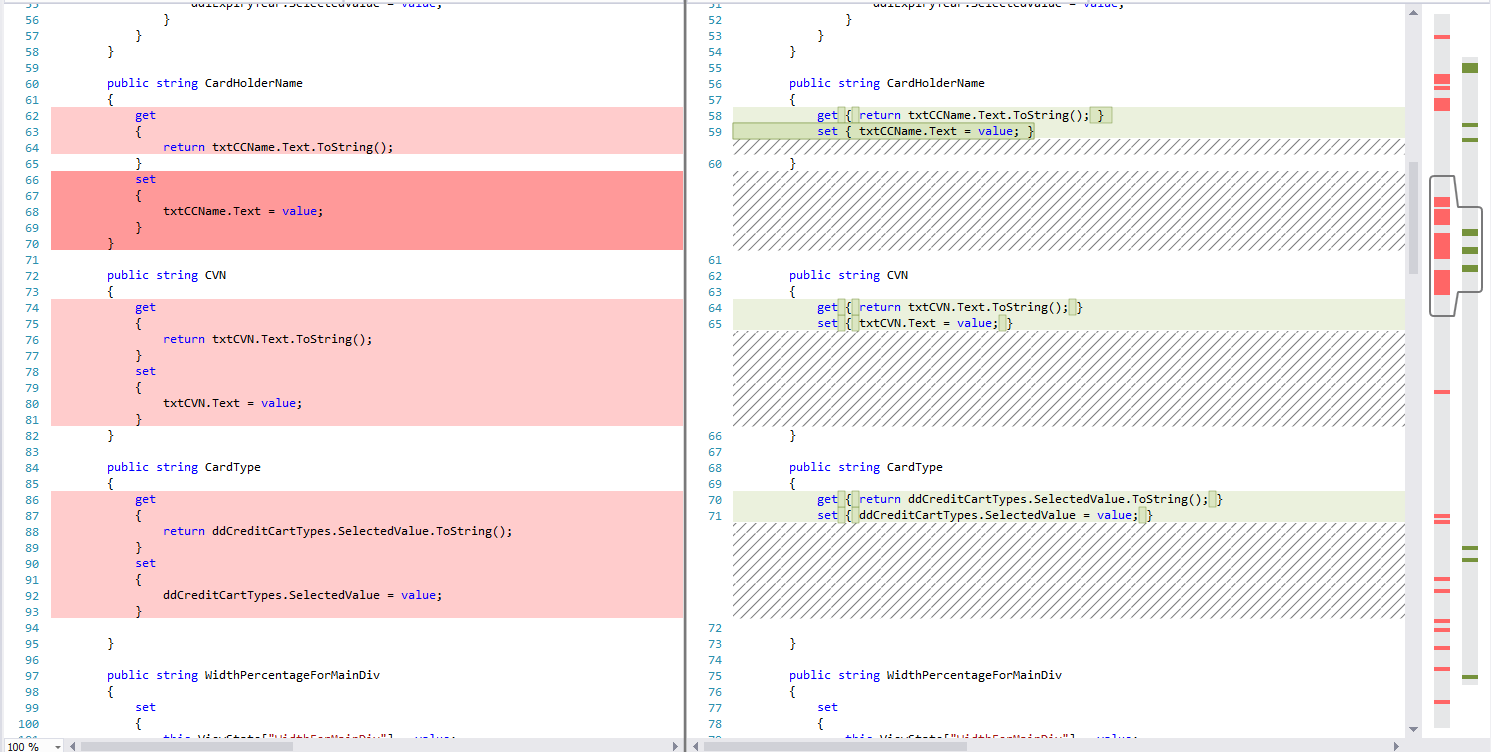Click 'public string CardType' in the left pane
The height and width of the screenshot is (752, 1491).
(184, 467)
